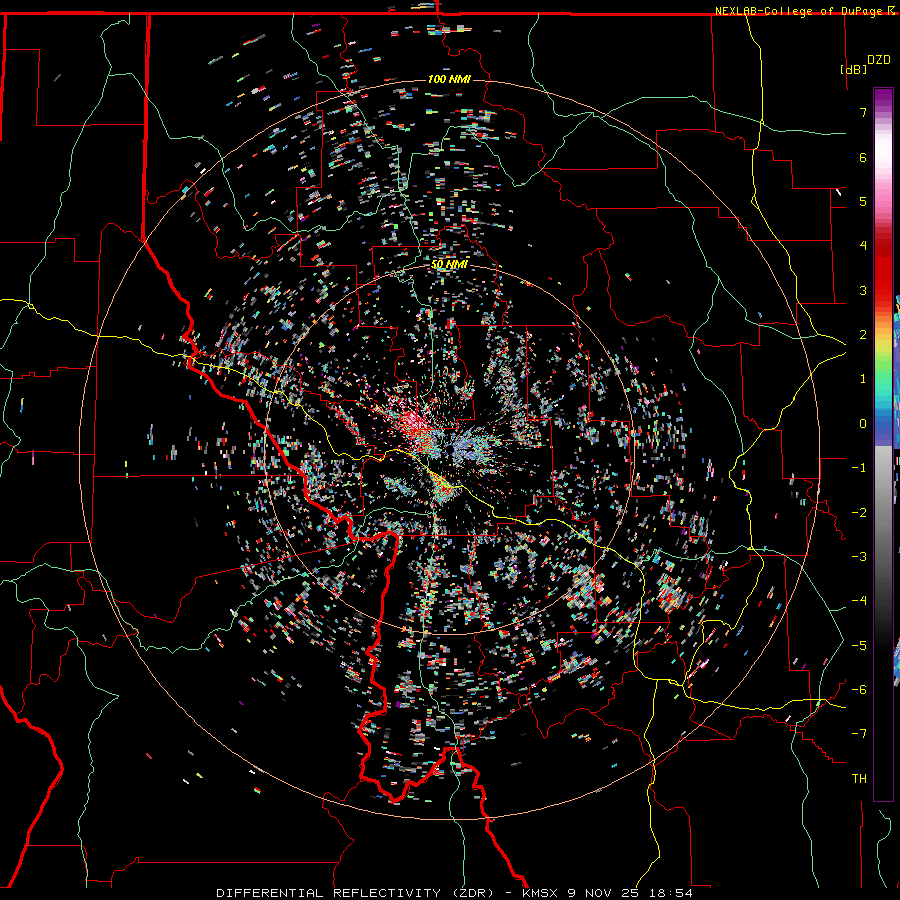Click the 50 NMI range ring label
Image resolution: width=900 pixels, height=900 pixels.
pos(449,265)
